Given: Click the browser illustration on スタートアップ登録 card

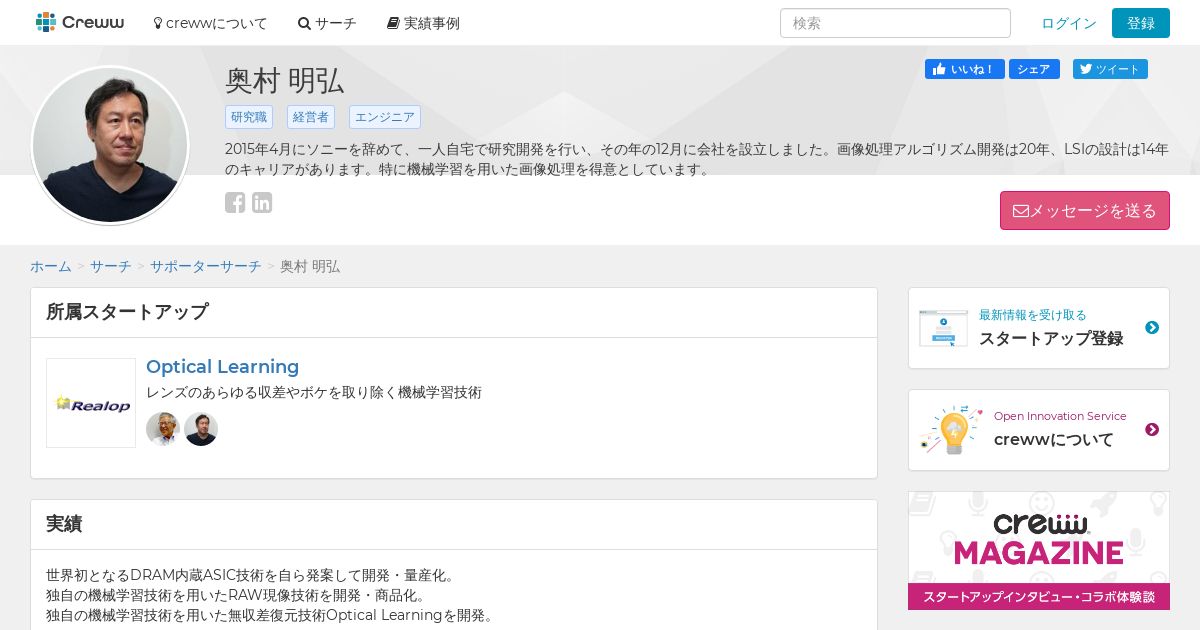Looking at the screenshot, I should (x=943, y=328).
